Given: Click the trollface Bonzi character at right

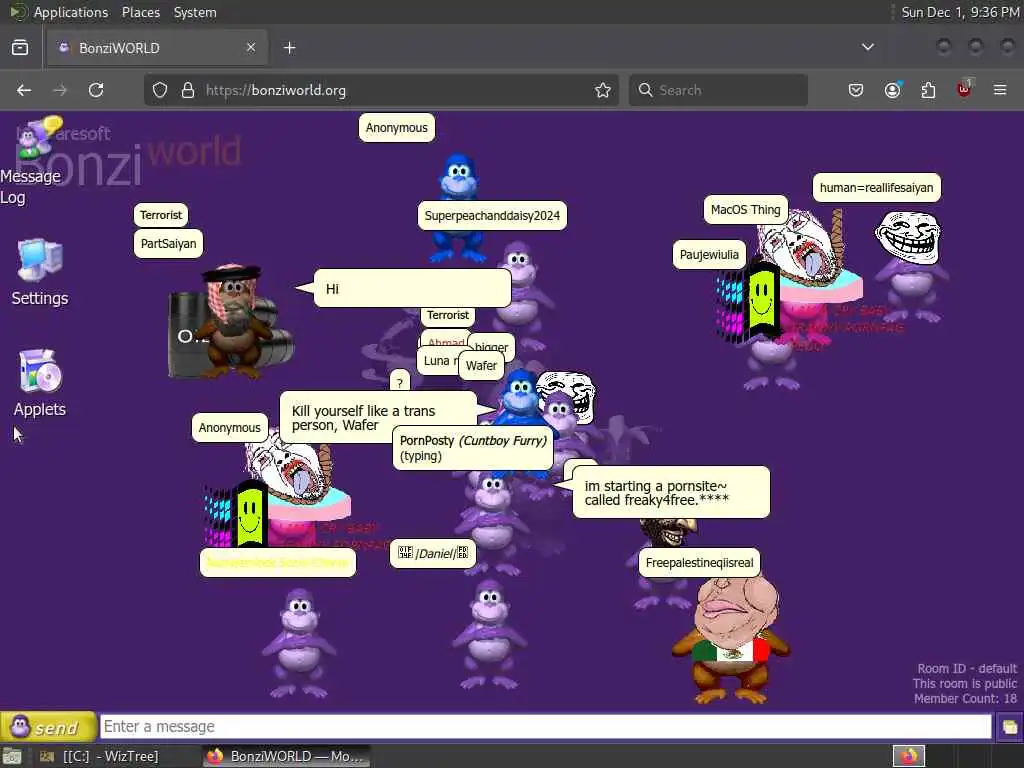Looking at the screenshot, I should tap(910, 264).
